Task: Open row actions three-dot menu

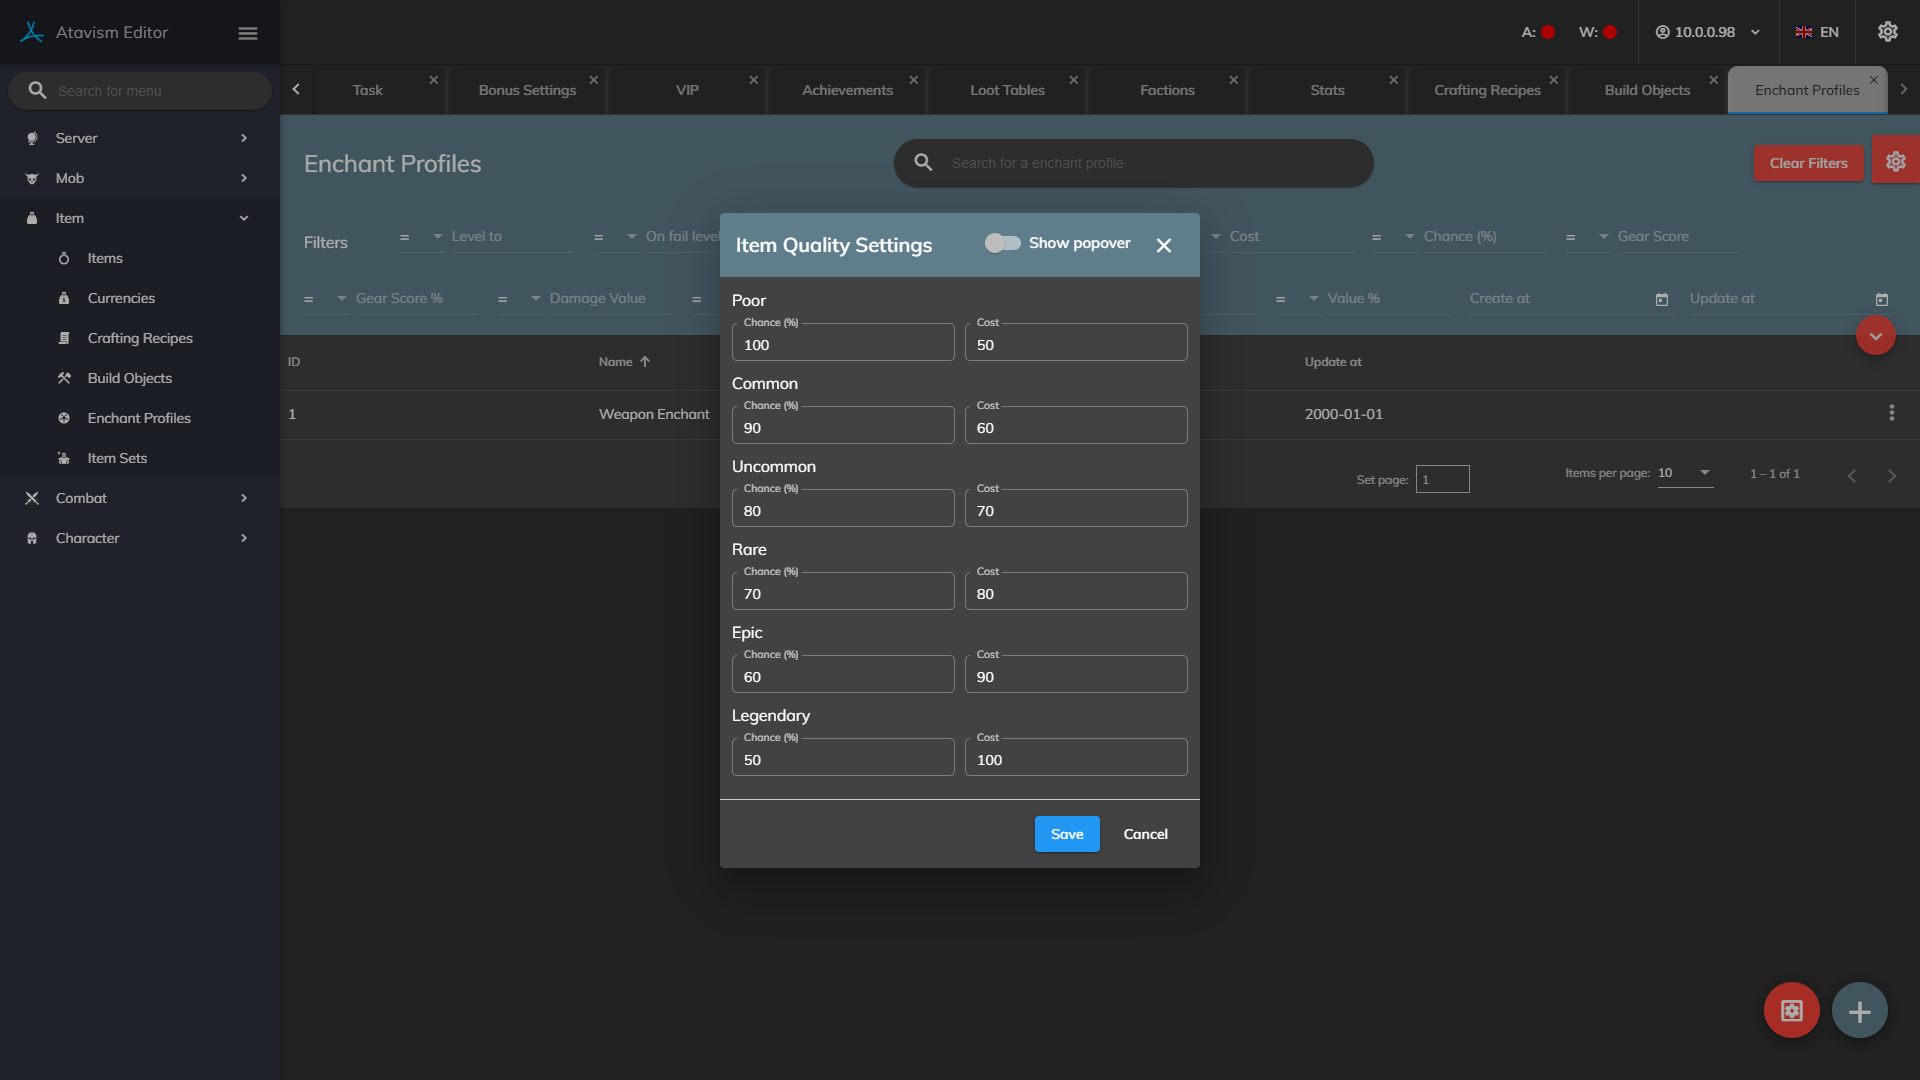Action: pos(1891,413)
